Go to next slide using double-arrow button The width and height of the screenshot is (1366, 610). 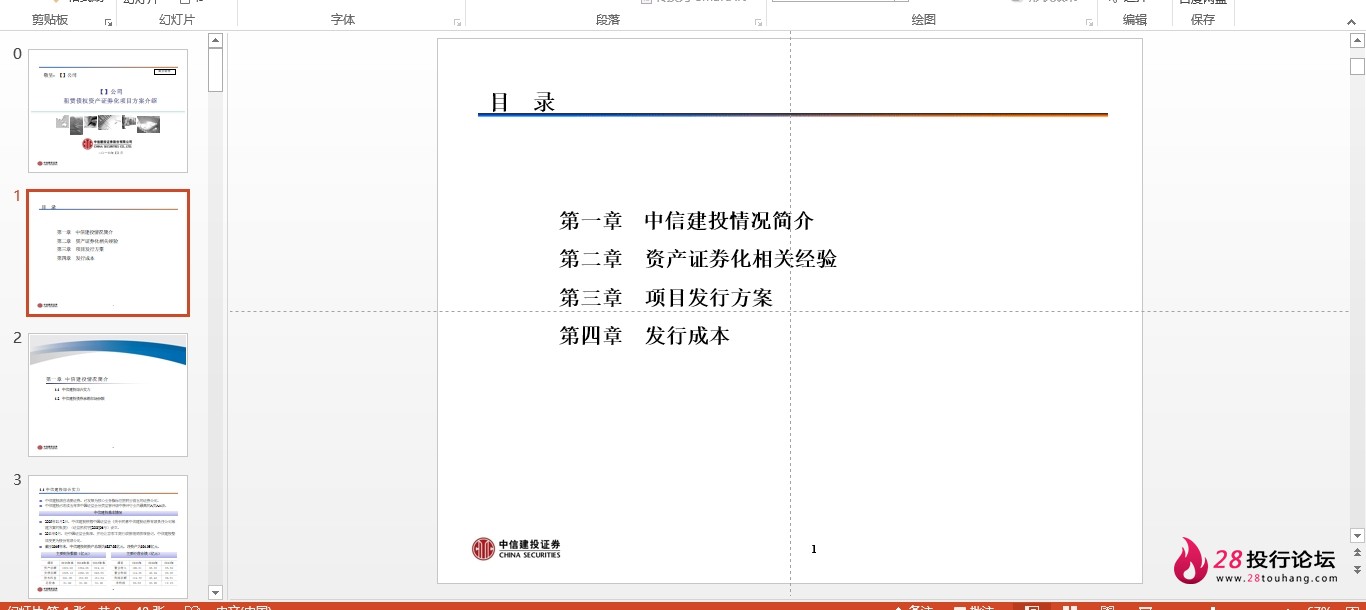[x=1357, y=569]
